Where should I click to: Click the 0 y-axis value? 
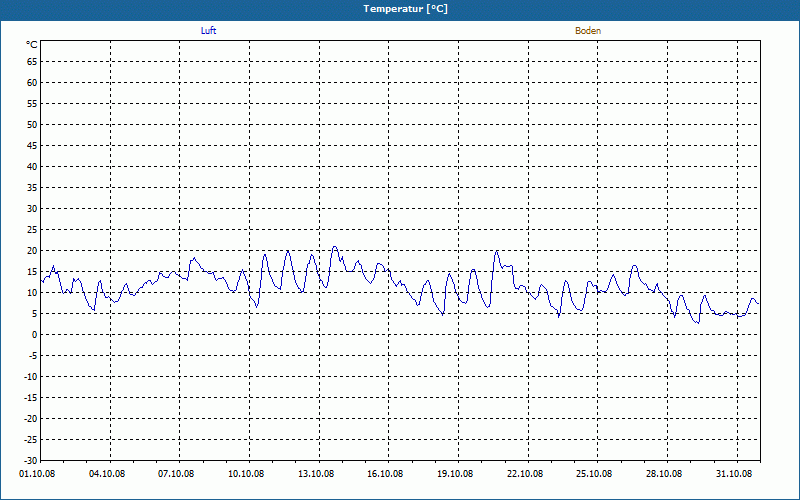click(35, 335)
